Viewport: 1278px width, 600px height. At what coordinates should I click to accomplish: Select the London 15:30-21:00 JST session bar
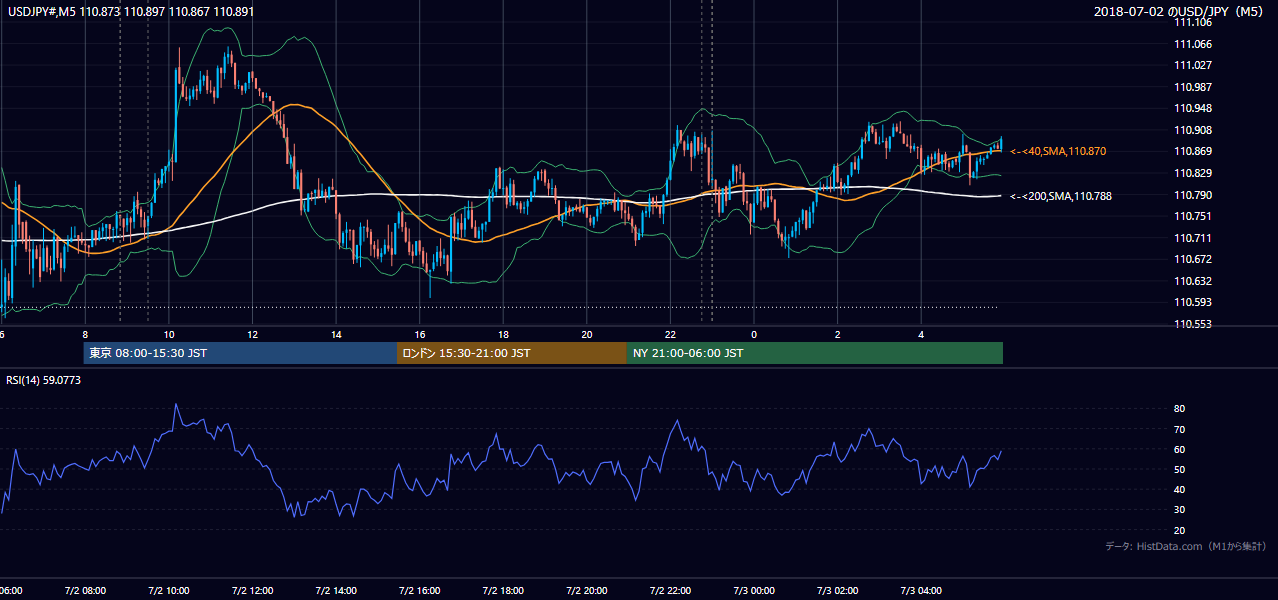point(512,353)
